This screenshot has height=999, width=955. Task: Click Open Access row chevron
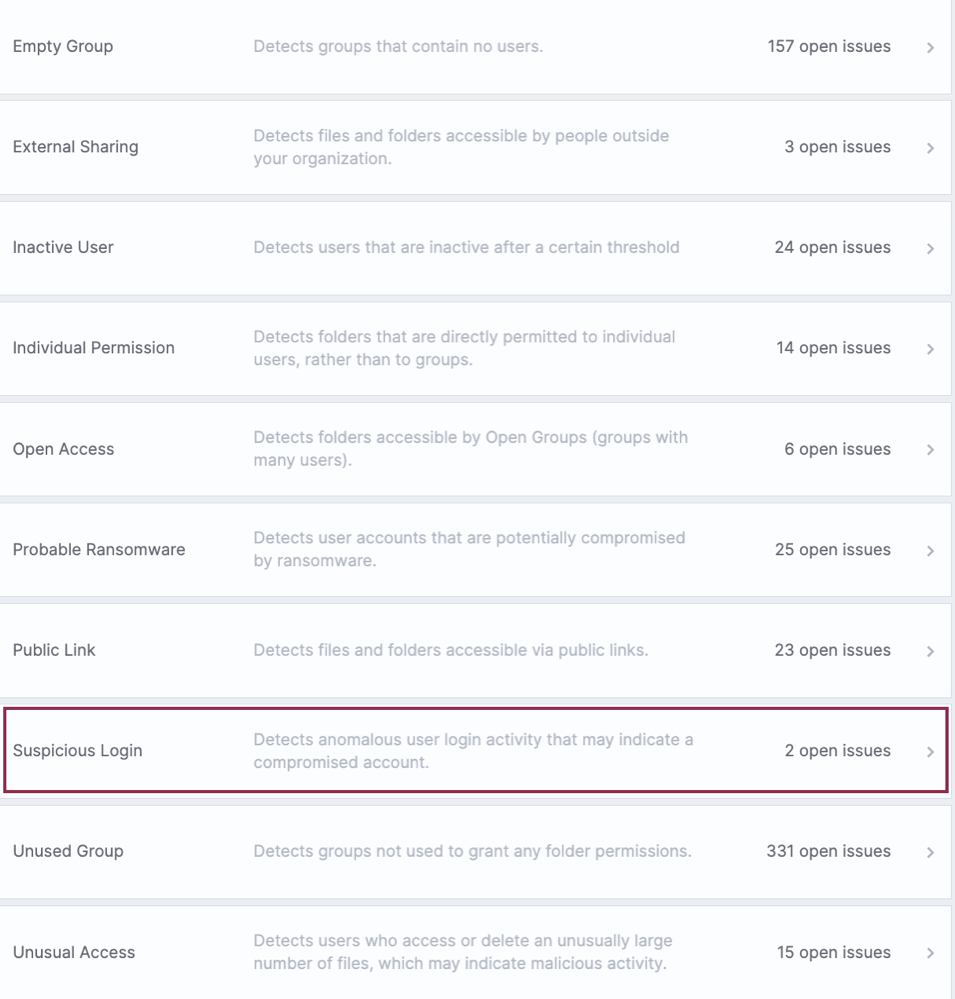click(930, 450)
